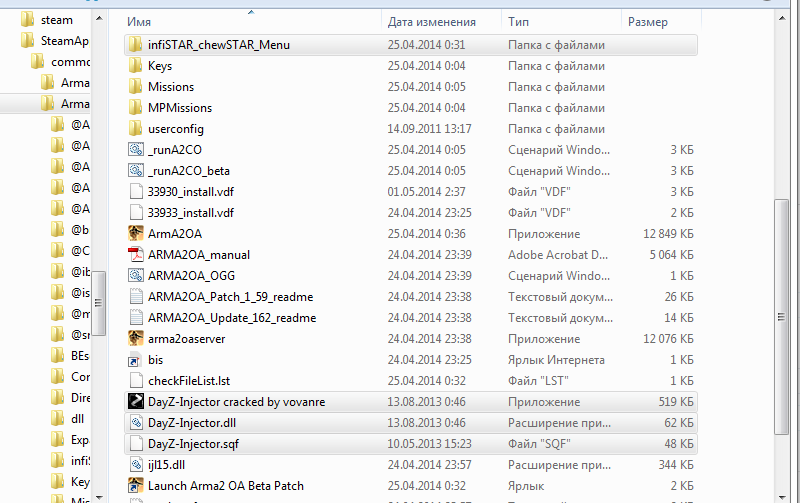Click the size 344 КБ of ijl15.dll
Screen dimensions: 800x503
pos(676,464)
